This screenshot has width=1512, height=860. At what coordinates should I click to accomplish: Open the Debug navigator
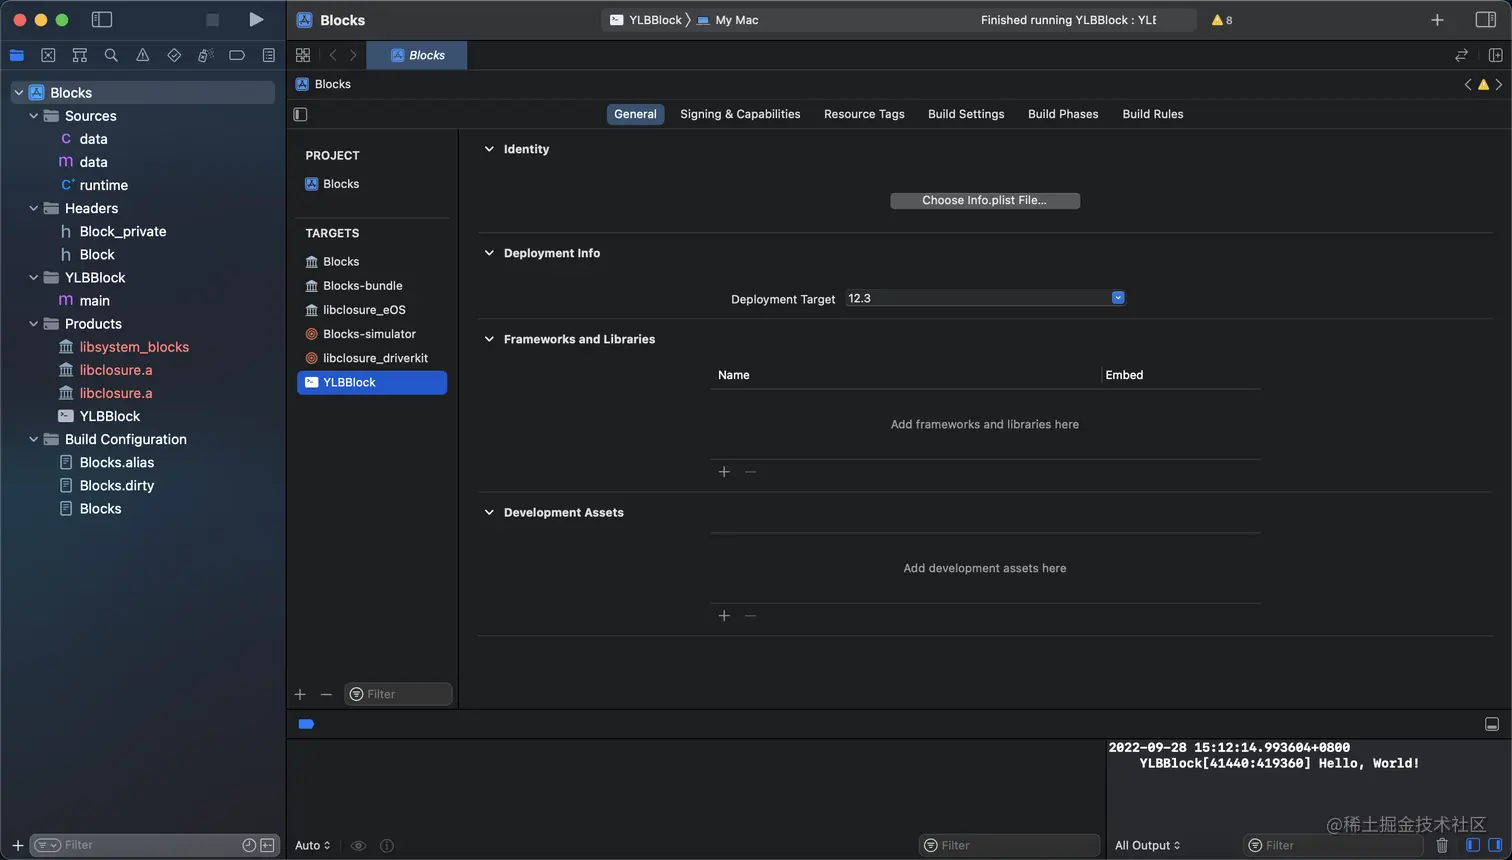point(206,55)
